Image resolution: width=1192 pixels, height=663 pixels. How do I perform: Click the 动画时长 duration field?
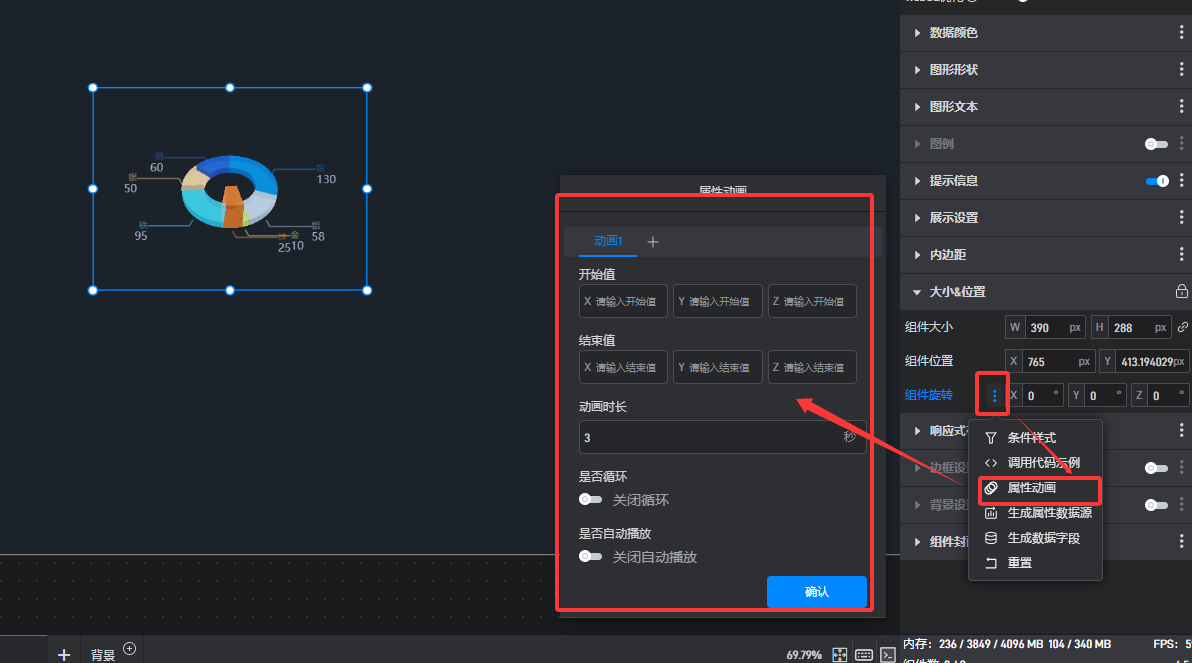[722, 437]
